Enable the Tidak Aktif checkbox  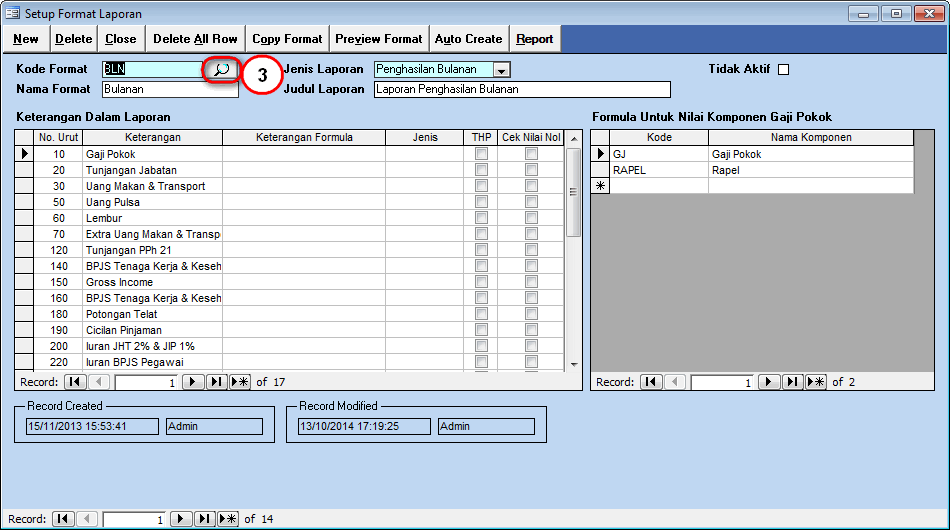tap(784, 69)
